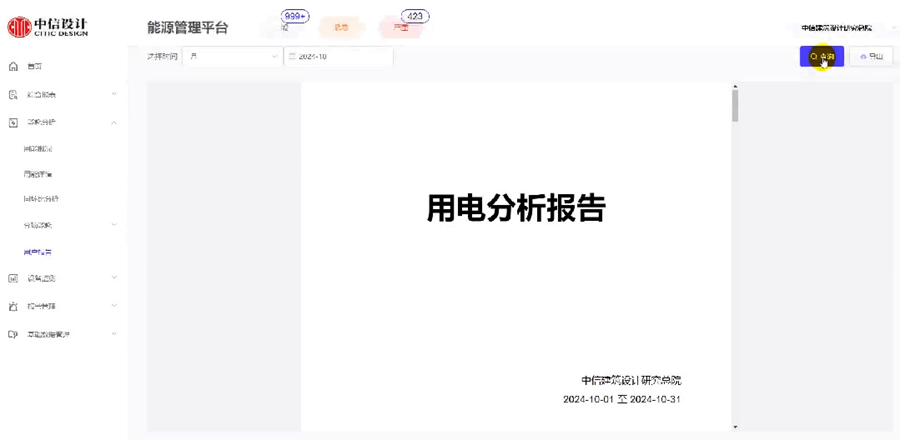
Task: Open the time granularity dropdown showing 月
Action: click(x=232, y=57)
